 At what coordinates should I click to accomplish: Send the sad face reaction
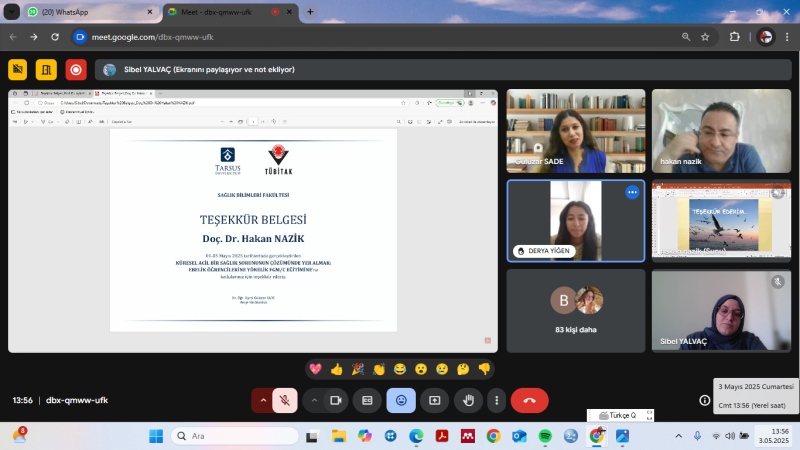[x=442, y=369]
